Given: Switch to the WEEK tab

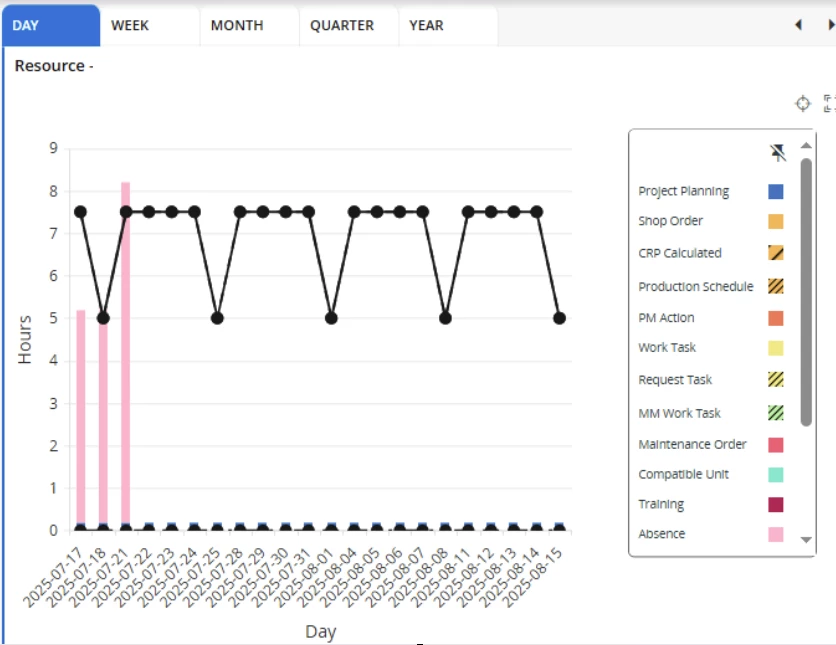Looking at the screenshot, I should 130,26.
